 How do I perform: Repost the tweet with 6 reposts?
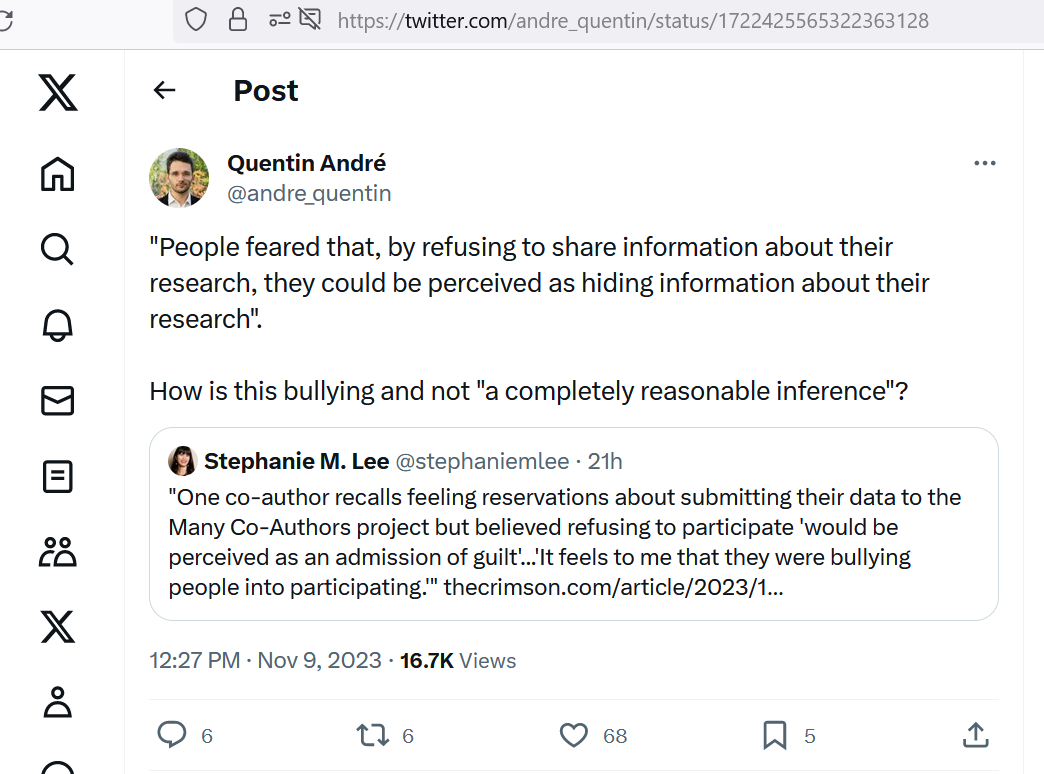(x=372, y=735)
